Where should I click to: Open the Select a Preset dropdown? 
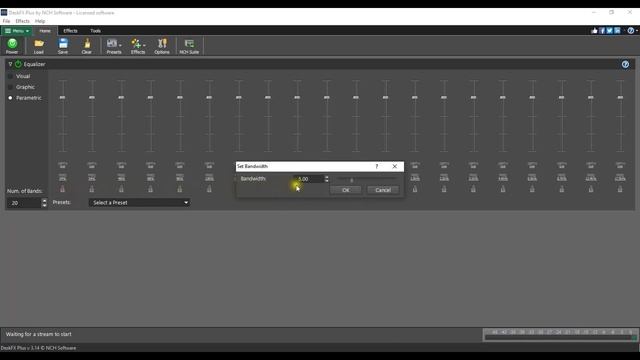pyautogui.click(x=139, y=202)
